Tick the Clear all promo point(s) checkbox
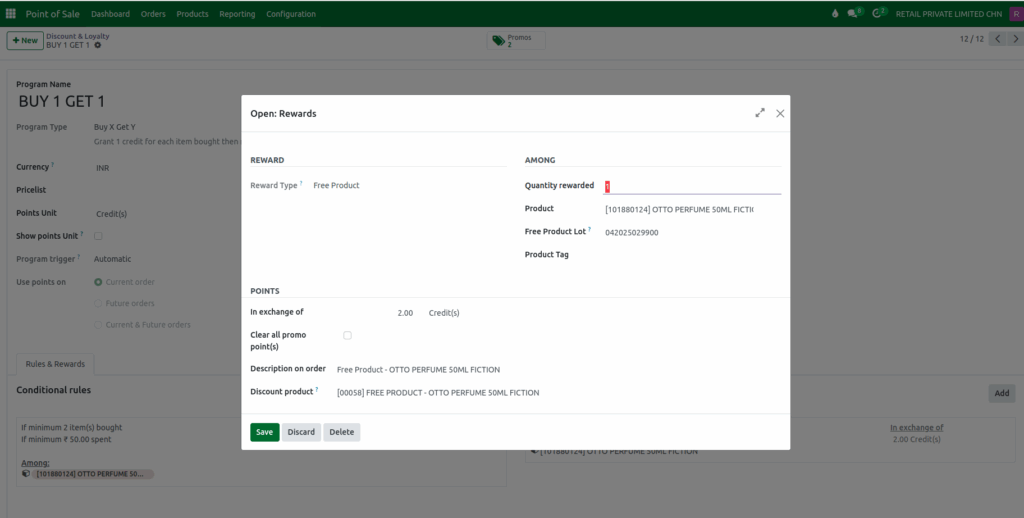This screenshot has height=518, width=1024. 347,335
